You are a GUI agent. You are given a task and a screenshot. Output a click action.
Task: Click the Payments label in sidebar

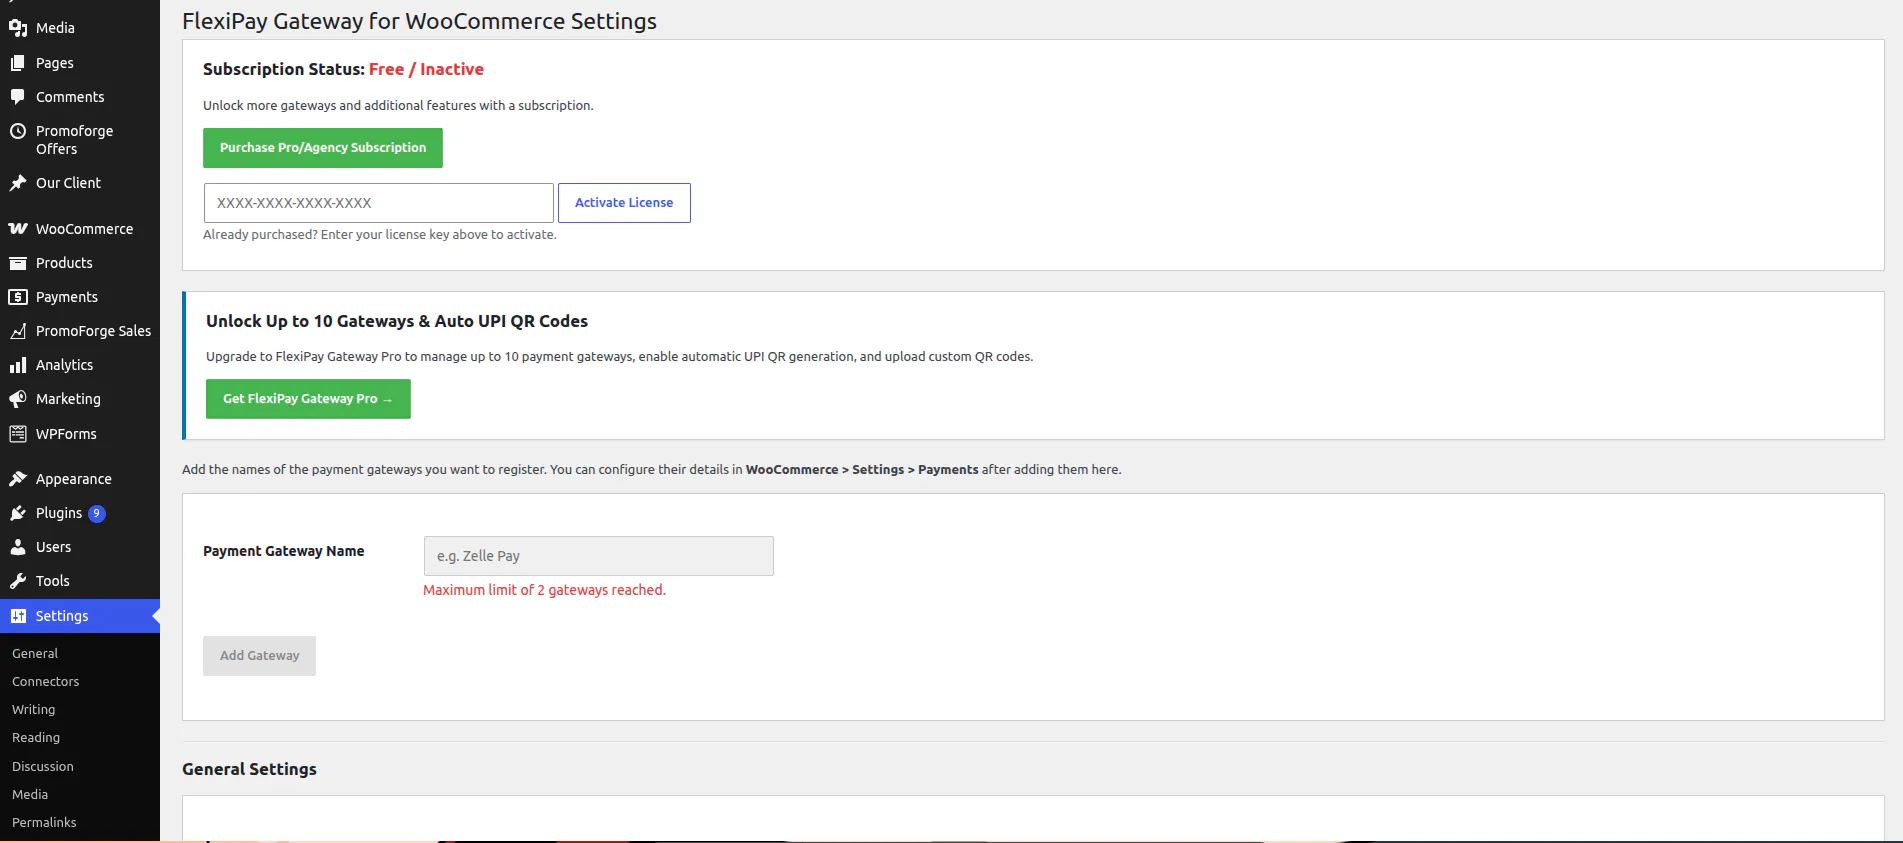(x=67, y=297)
